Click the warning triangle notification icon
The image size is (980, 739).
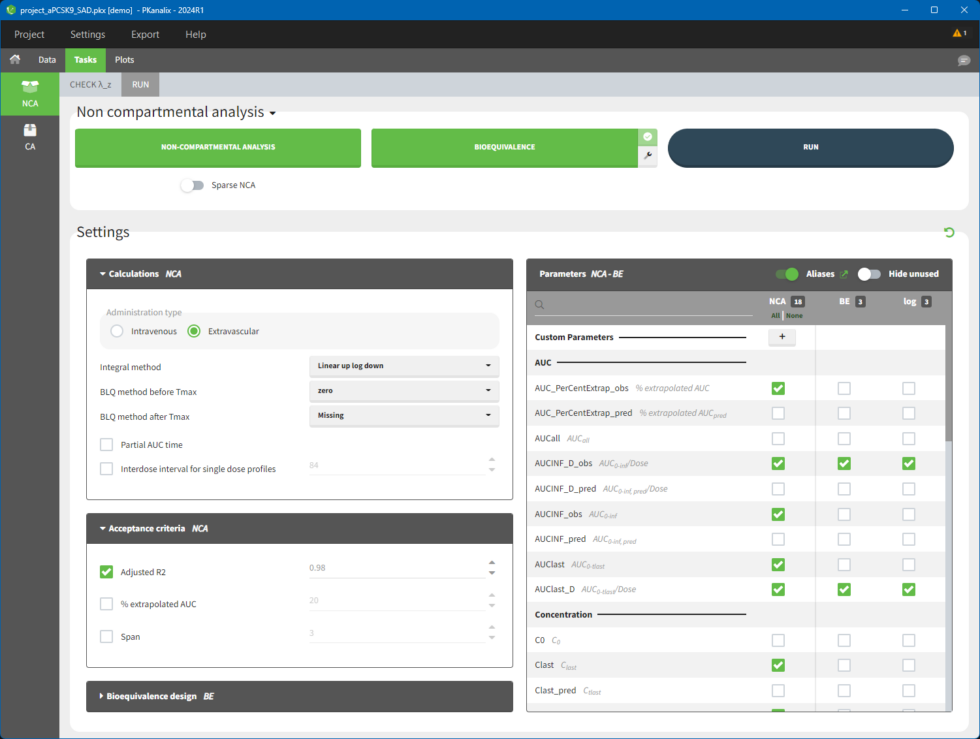[958, 34]
